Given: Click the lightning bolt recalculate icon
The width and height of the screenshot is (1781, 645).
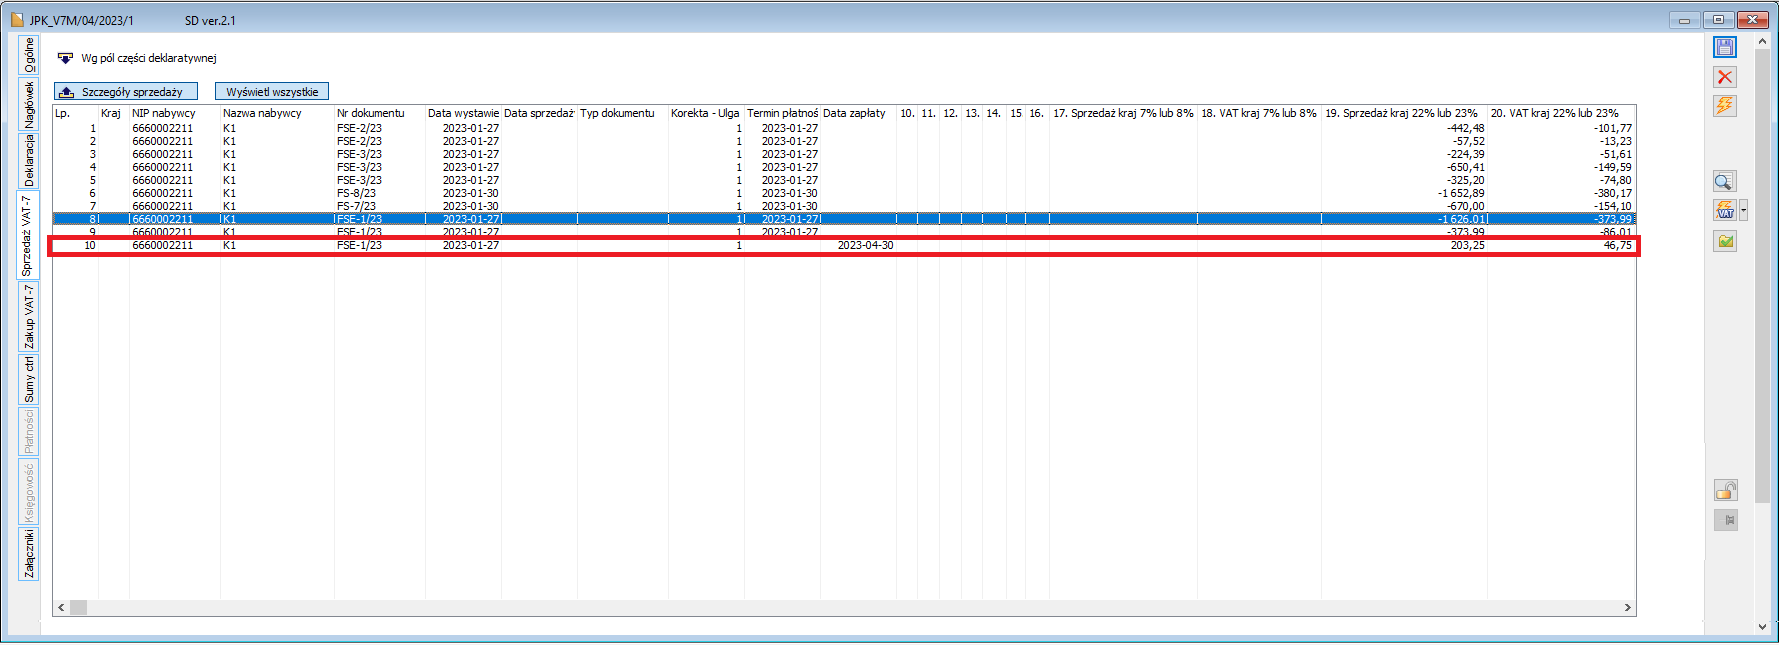Looking at the screenshot, I should coord(1725,106).
